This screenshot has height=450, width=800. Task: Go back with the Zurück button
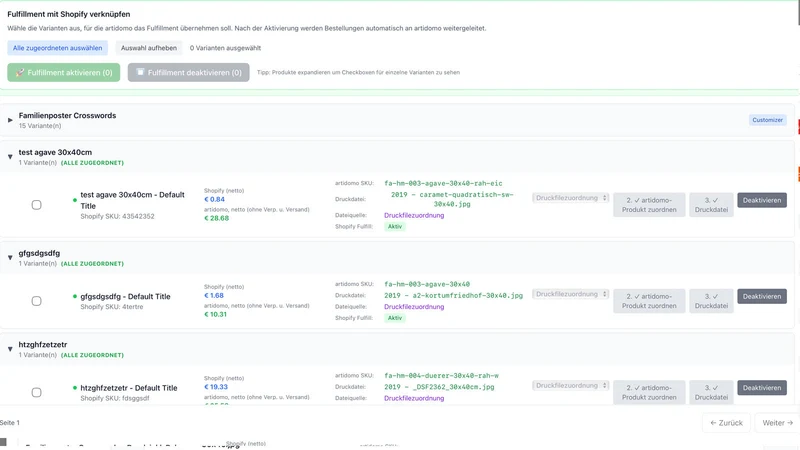tap(726, 422)
